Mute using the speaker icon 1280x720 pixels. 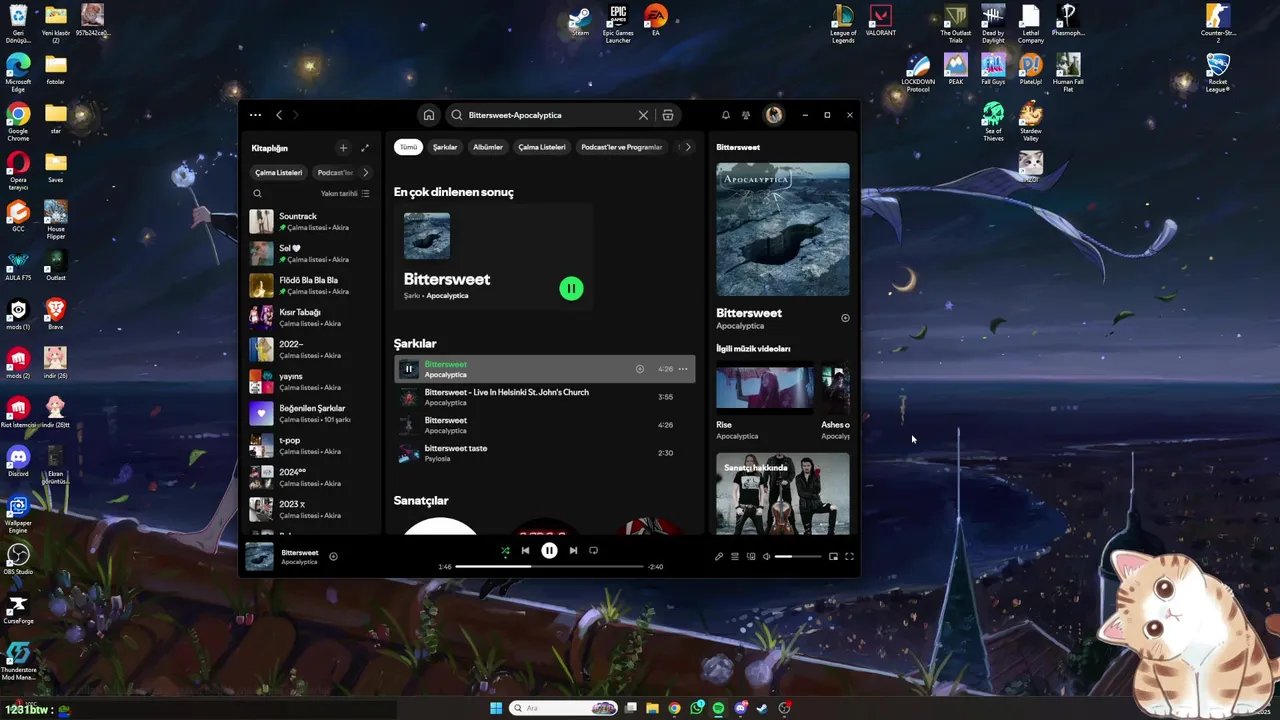(767, 556)
